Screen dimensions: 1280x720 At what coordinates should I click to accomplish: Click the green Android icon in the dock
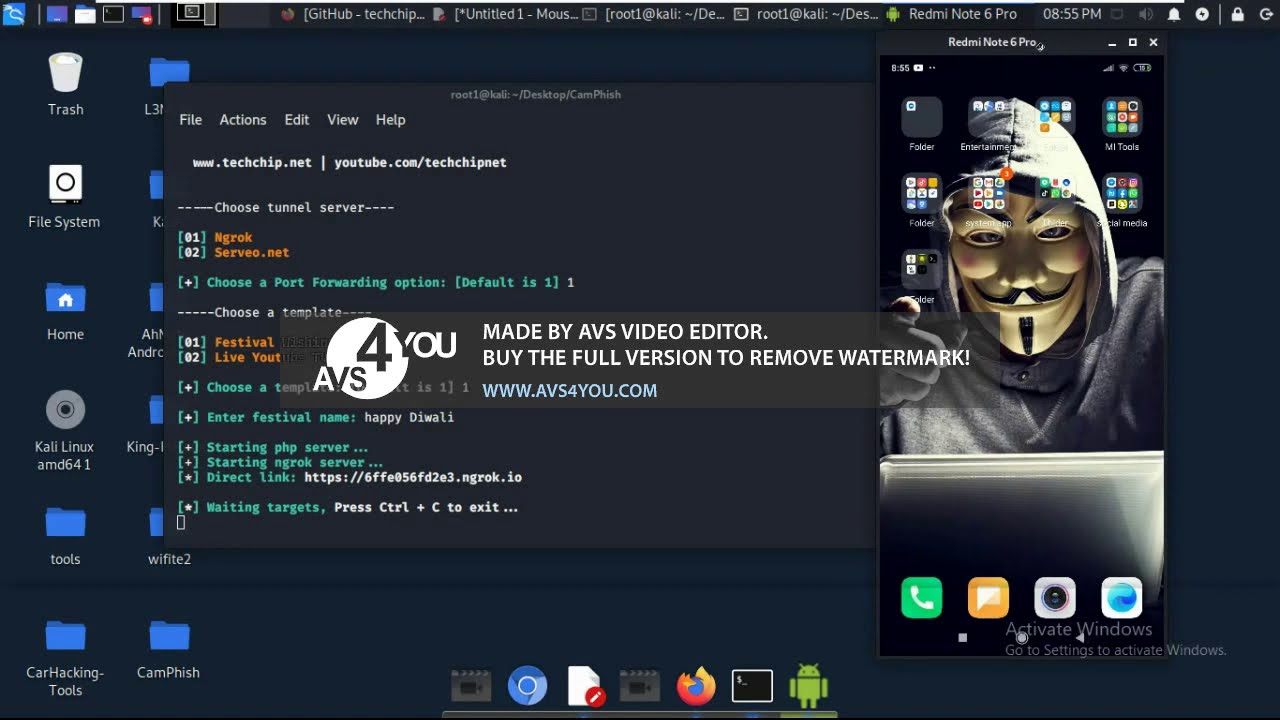(x=808, y=686)
